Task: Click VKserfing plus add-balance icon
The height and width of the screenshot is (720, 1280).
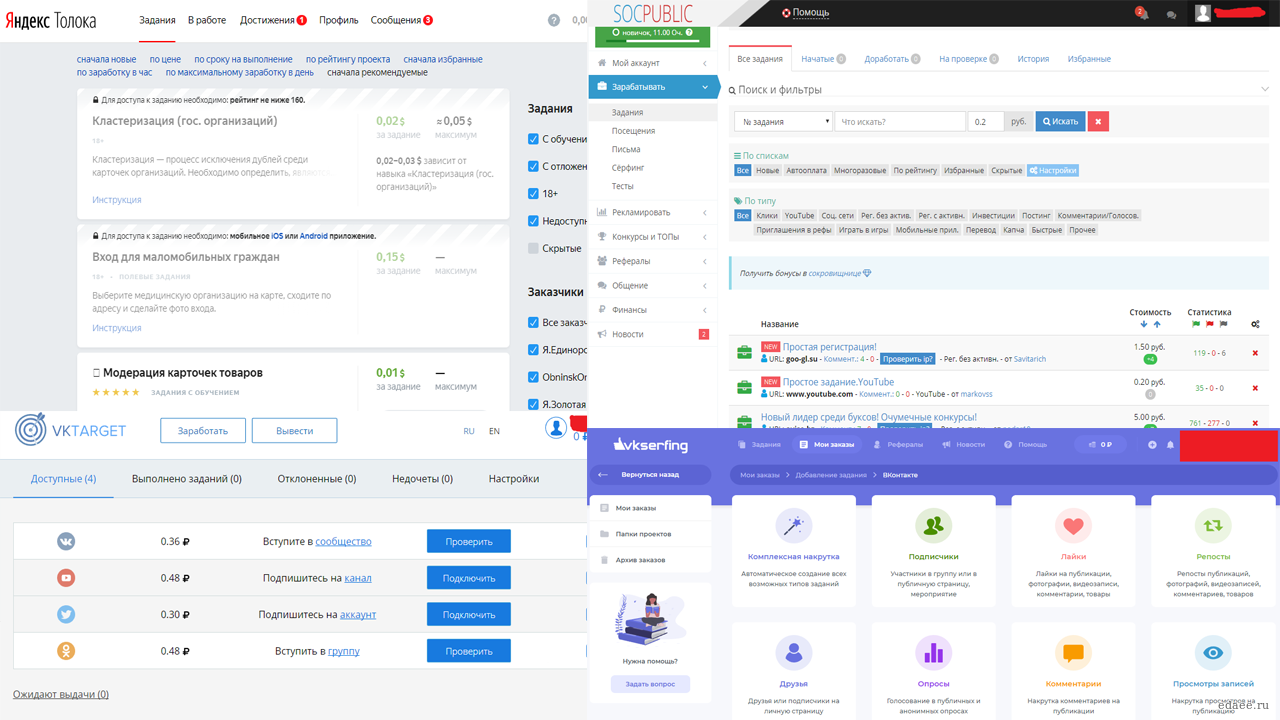Action: click(1152, 444)
